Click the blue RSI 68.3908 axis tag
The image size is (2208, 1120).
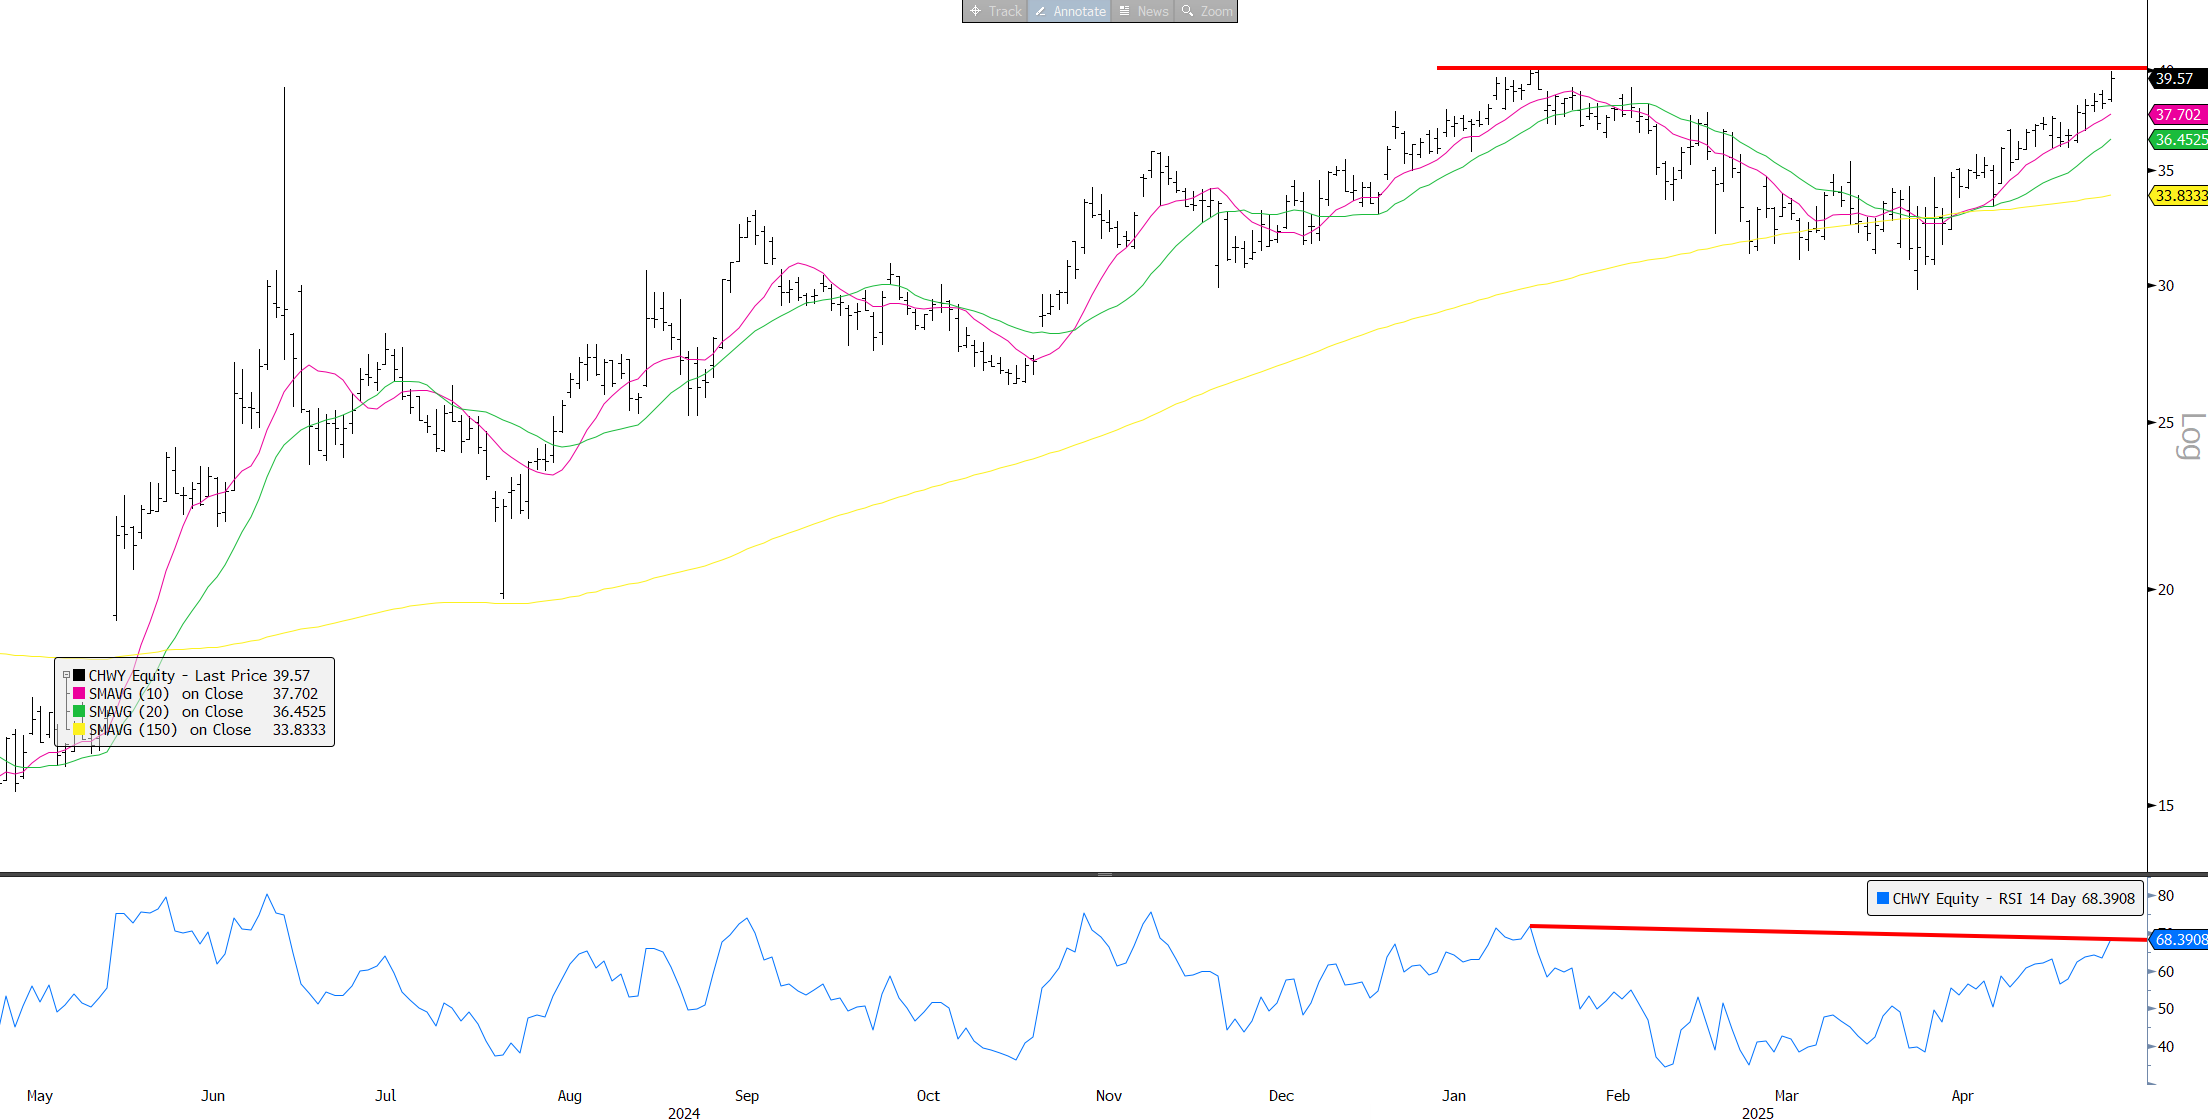(x=2180, y=940)
